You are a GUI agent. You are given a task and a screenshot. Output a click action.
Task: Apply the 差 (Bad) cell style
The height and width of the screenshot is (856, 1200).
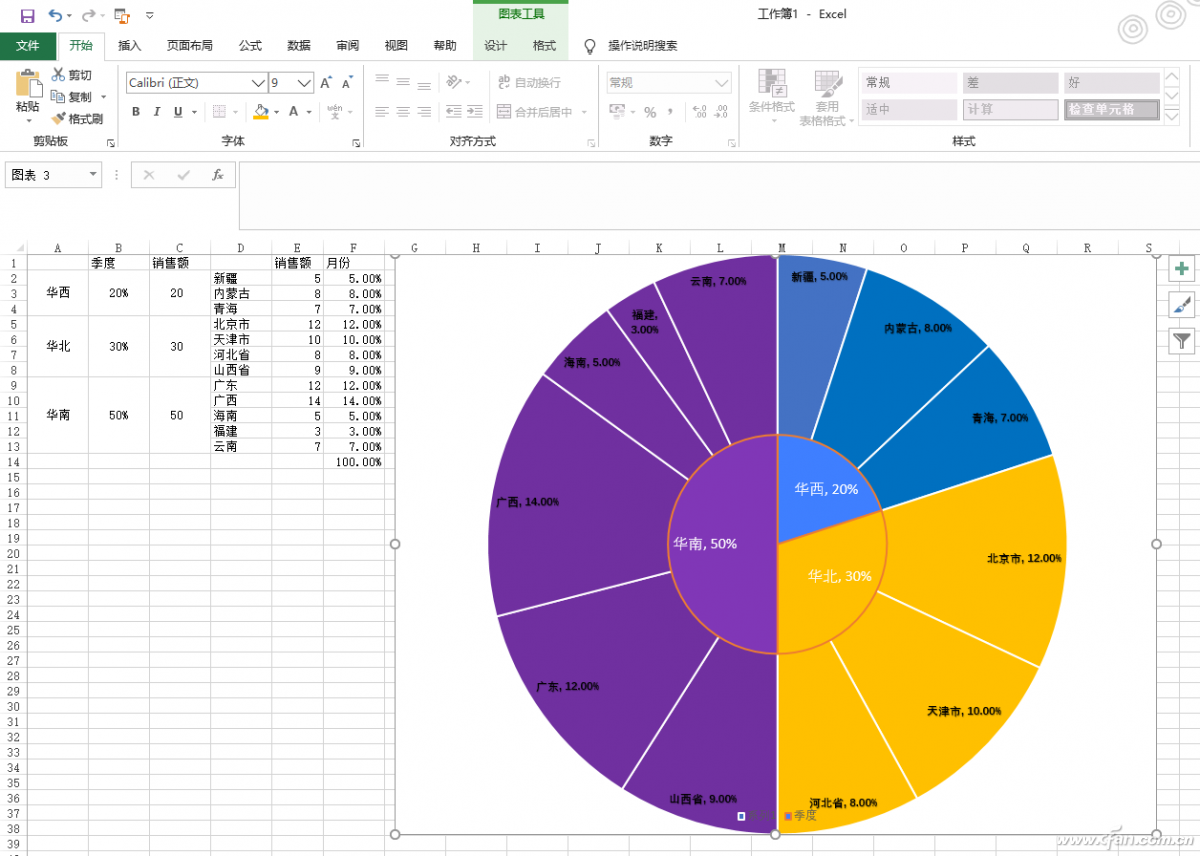1010,83
